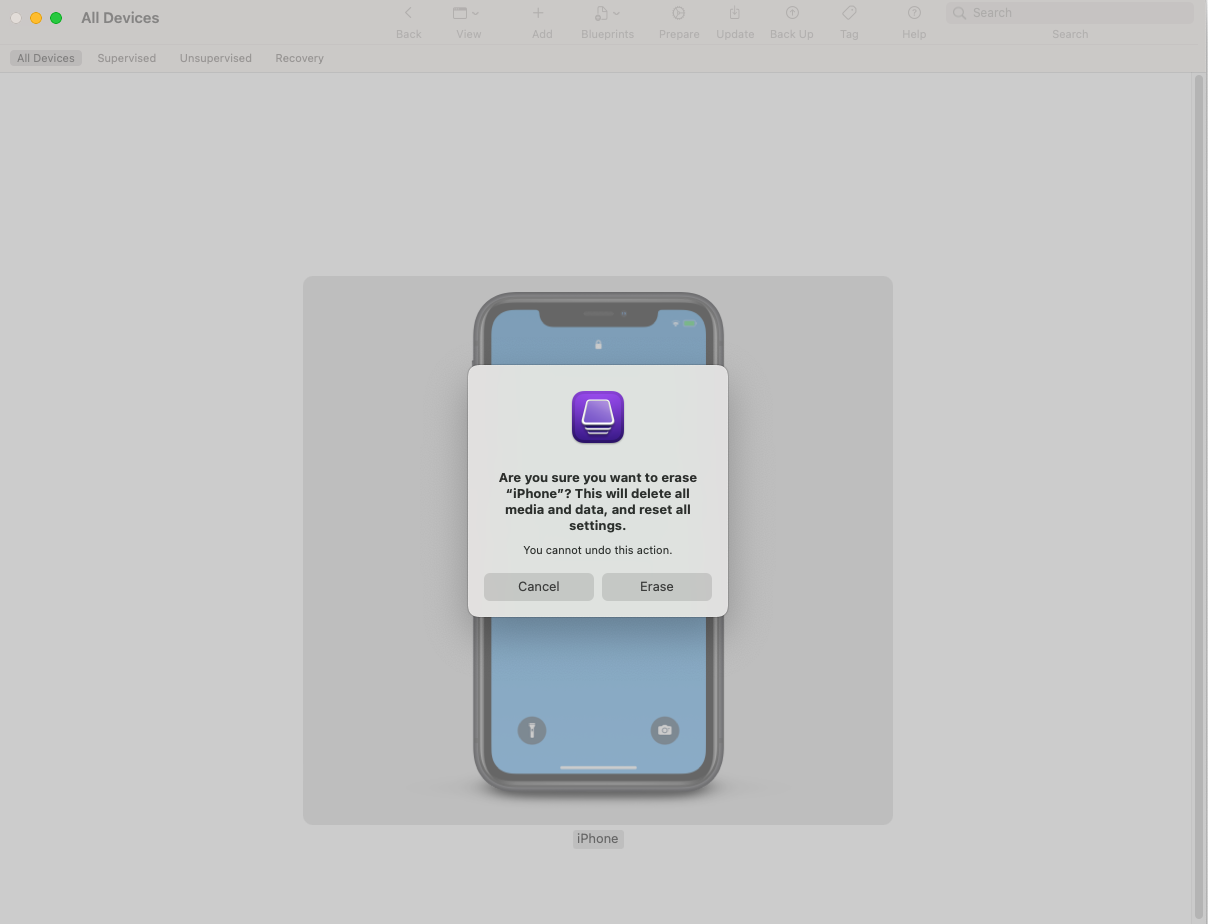Click the magnifier icon in search field
1208x924 pixels.
pyautogui.click(x=960, y=13)
